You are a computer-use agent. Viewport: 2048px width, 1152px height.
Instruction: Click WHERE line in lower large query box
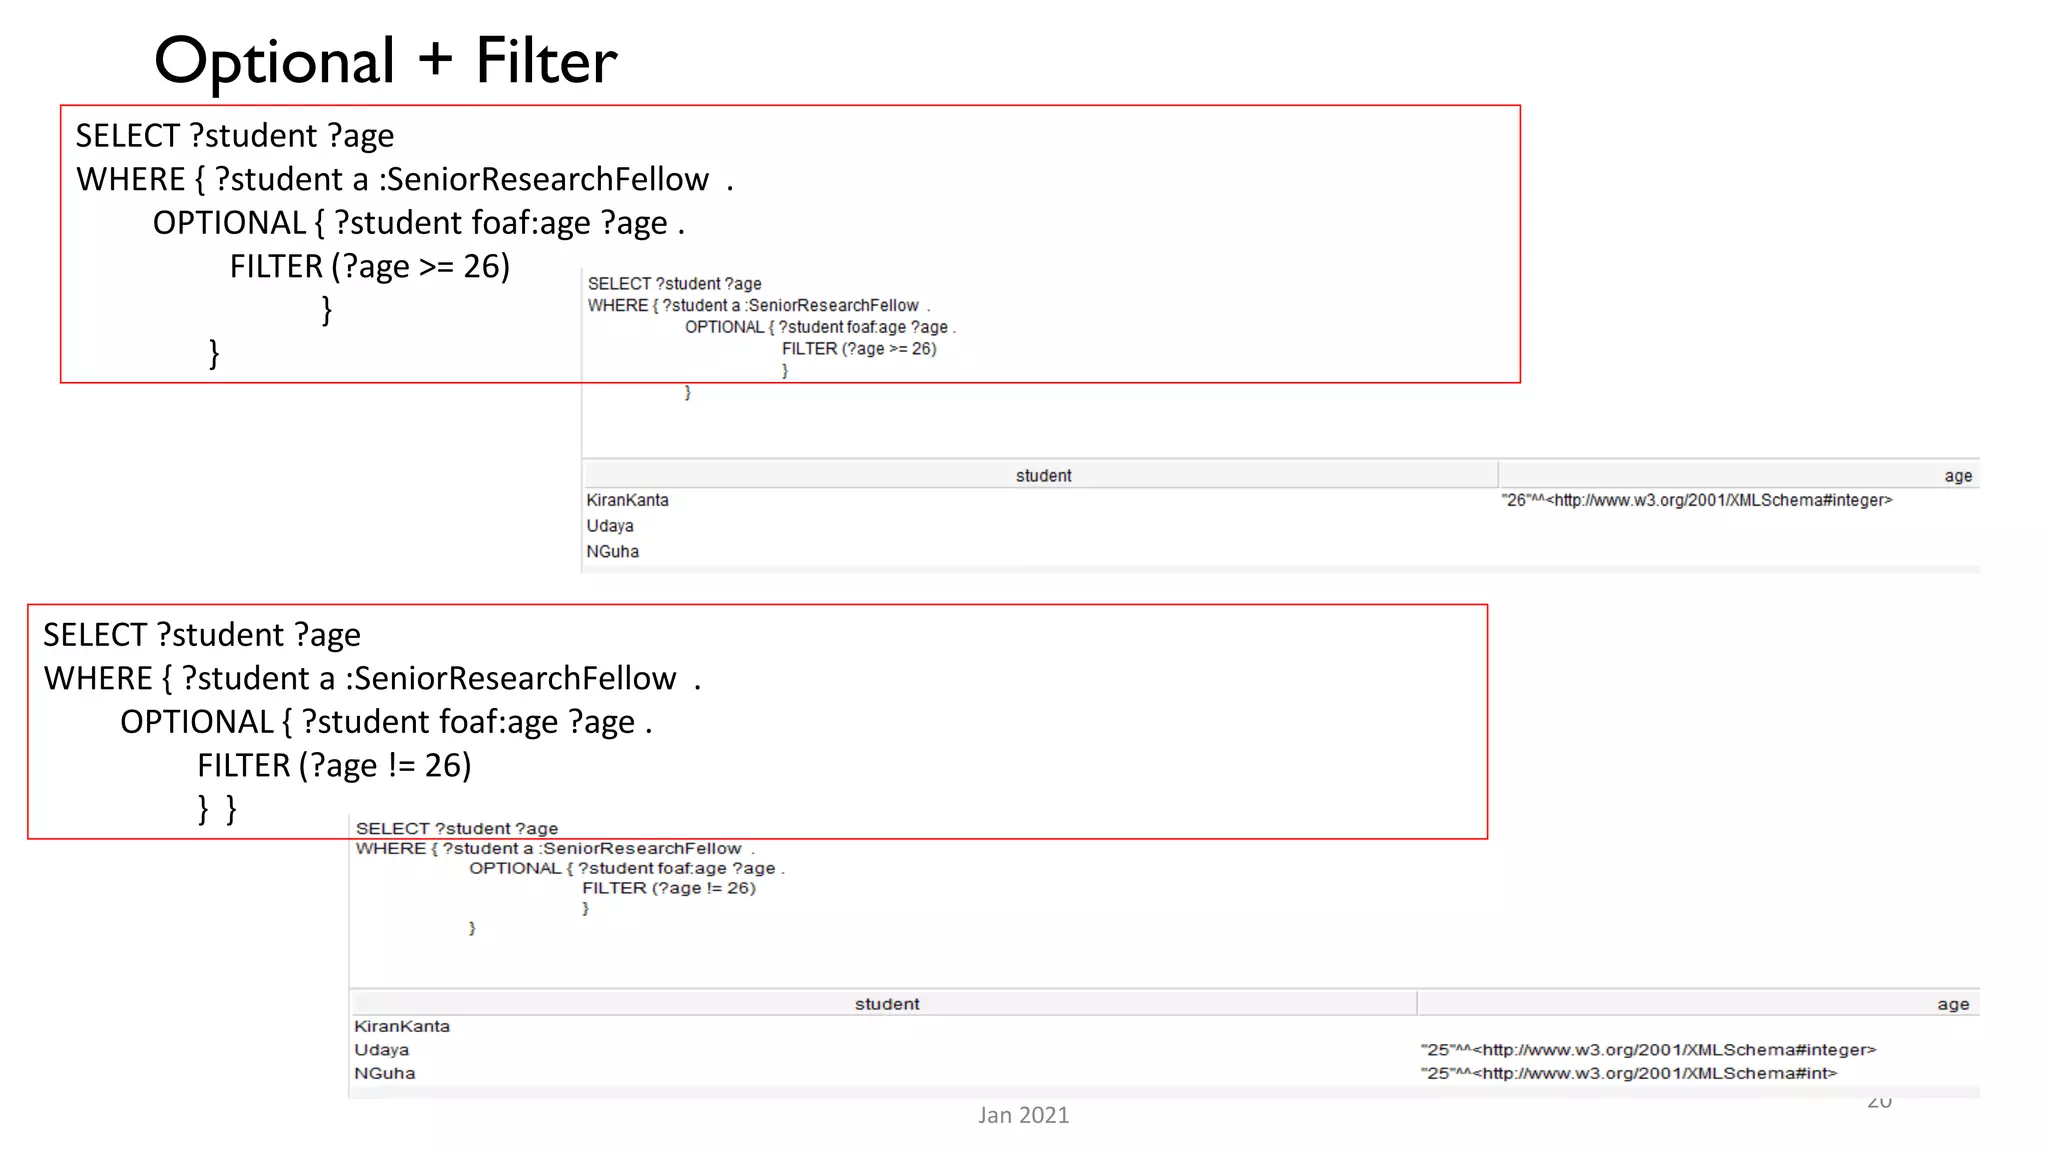372,679
